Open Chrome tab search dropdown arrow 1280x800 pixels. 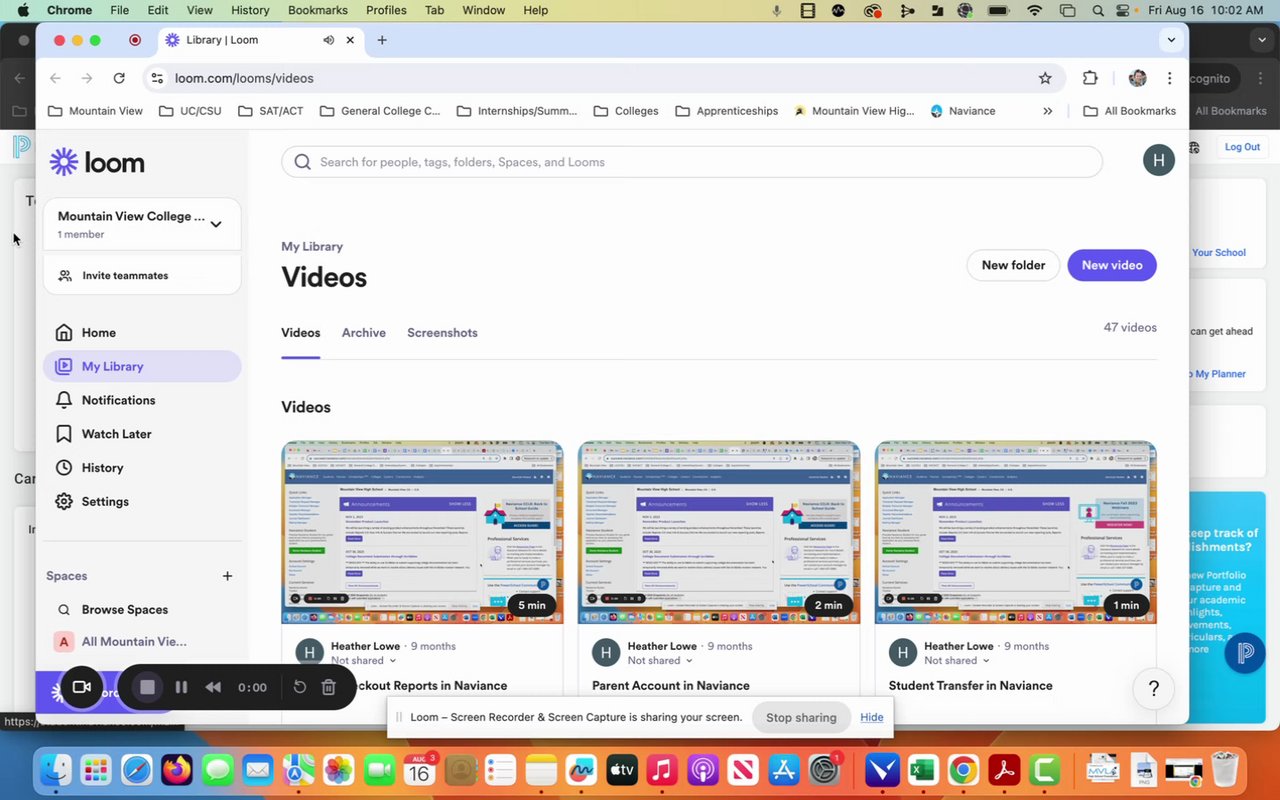1171,40
